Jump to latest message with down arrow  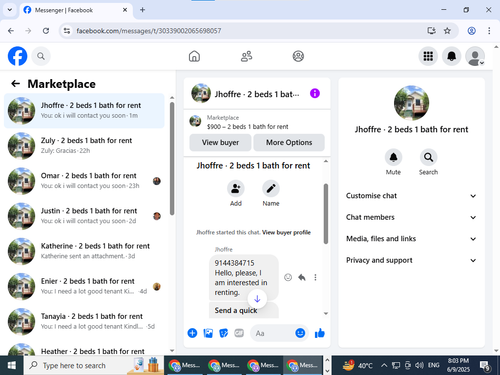(257, 299)
